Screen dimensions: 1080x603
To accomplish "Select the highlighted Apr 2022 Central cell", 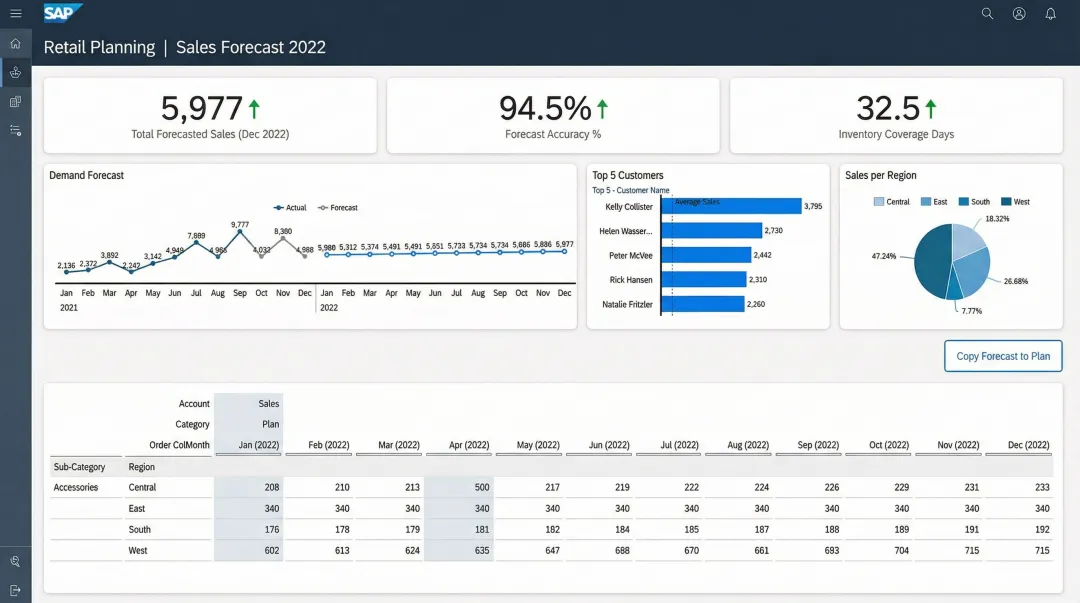I will 459,487.
